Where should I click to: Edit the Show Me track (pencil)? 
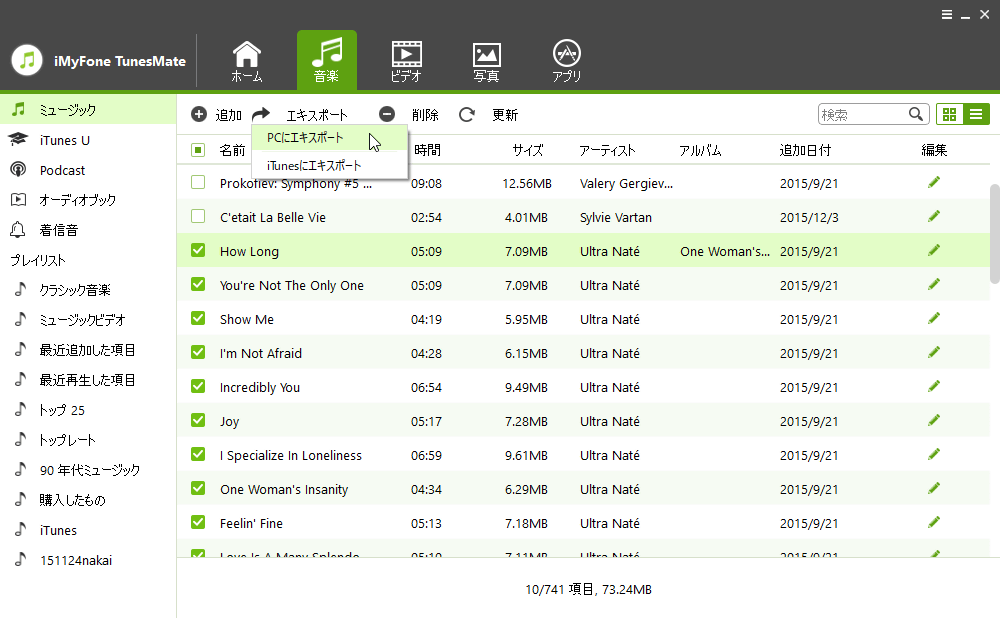click(x=934, y=318)
